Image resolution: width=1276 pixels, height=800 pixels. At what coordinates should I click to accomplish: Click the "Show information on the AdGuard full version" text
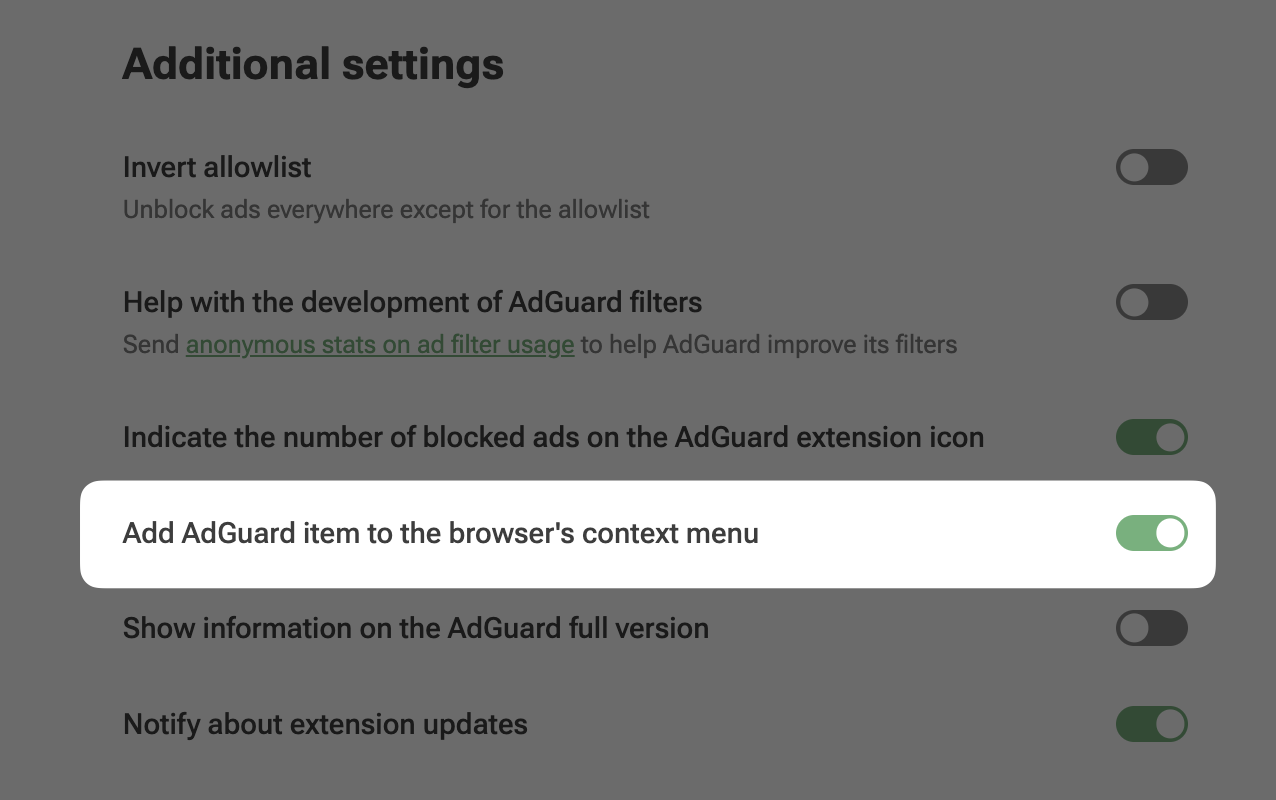coord(415,628)
